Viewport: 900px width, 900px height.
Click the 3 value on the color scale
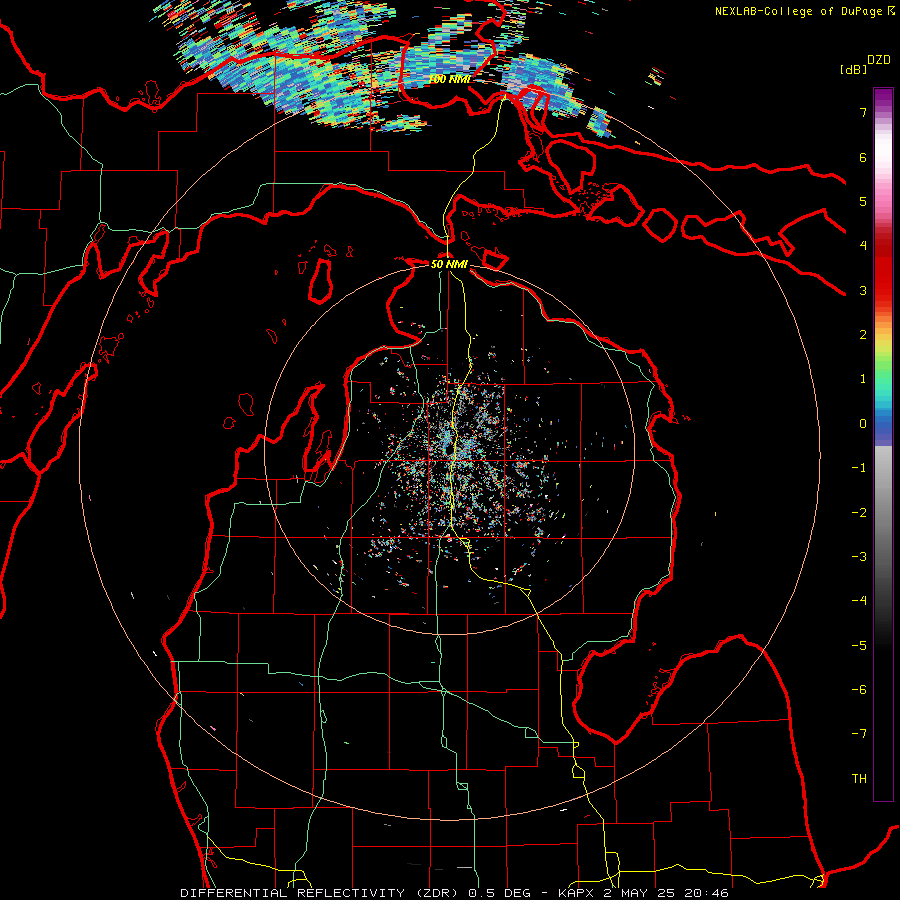(863, 290)
